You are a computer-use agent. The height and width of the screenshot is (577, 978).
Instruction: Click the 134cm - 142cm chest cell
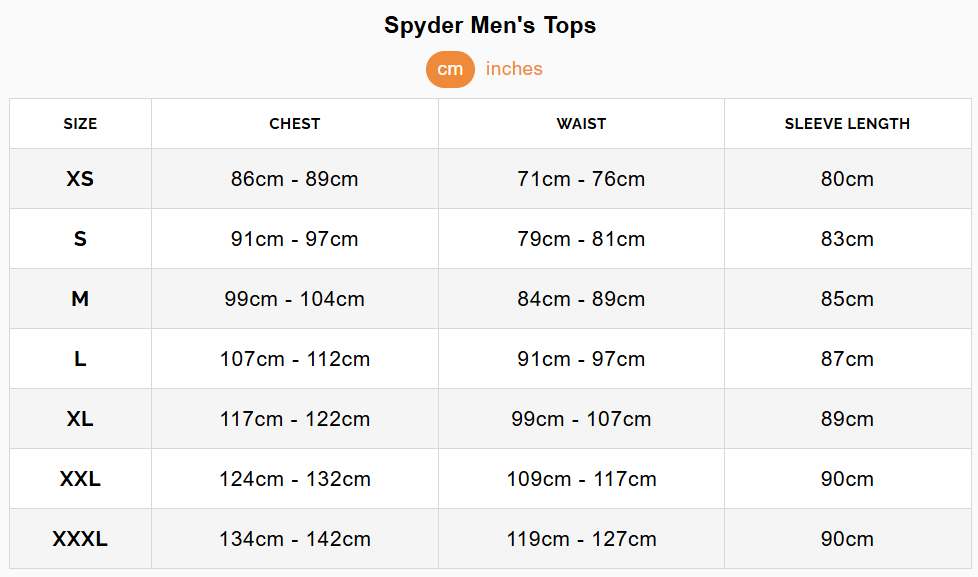click(294, 539)
